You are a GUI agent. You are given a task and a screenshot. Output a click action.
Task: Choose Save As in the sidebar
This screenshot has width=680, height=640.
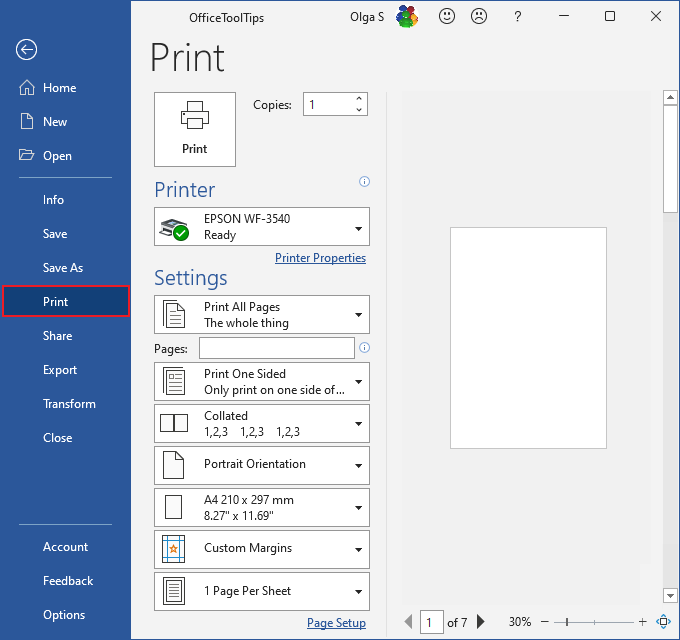click(x=65, y=268)
